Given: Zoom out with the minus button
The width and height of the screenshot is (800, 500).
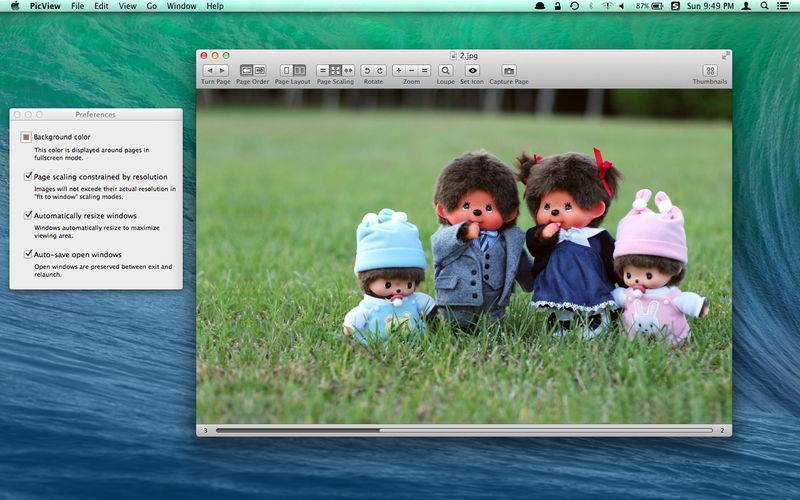Looking at the screenshot, I should (x=412, y=70).
